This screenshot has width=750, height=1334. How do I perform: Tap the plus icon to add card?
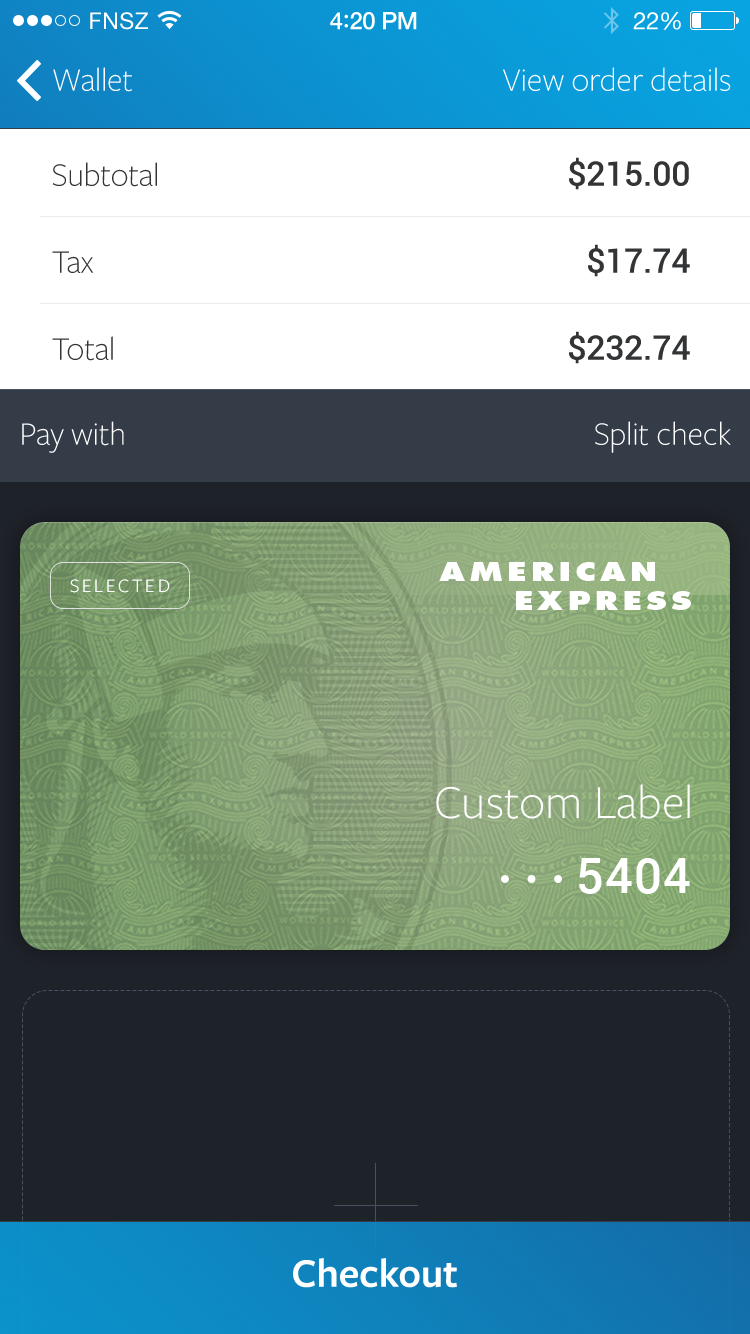tap(375, 1203)
